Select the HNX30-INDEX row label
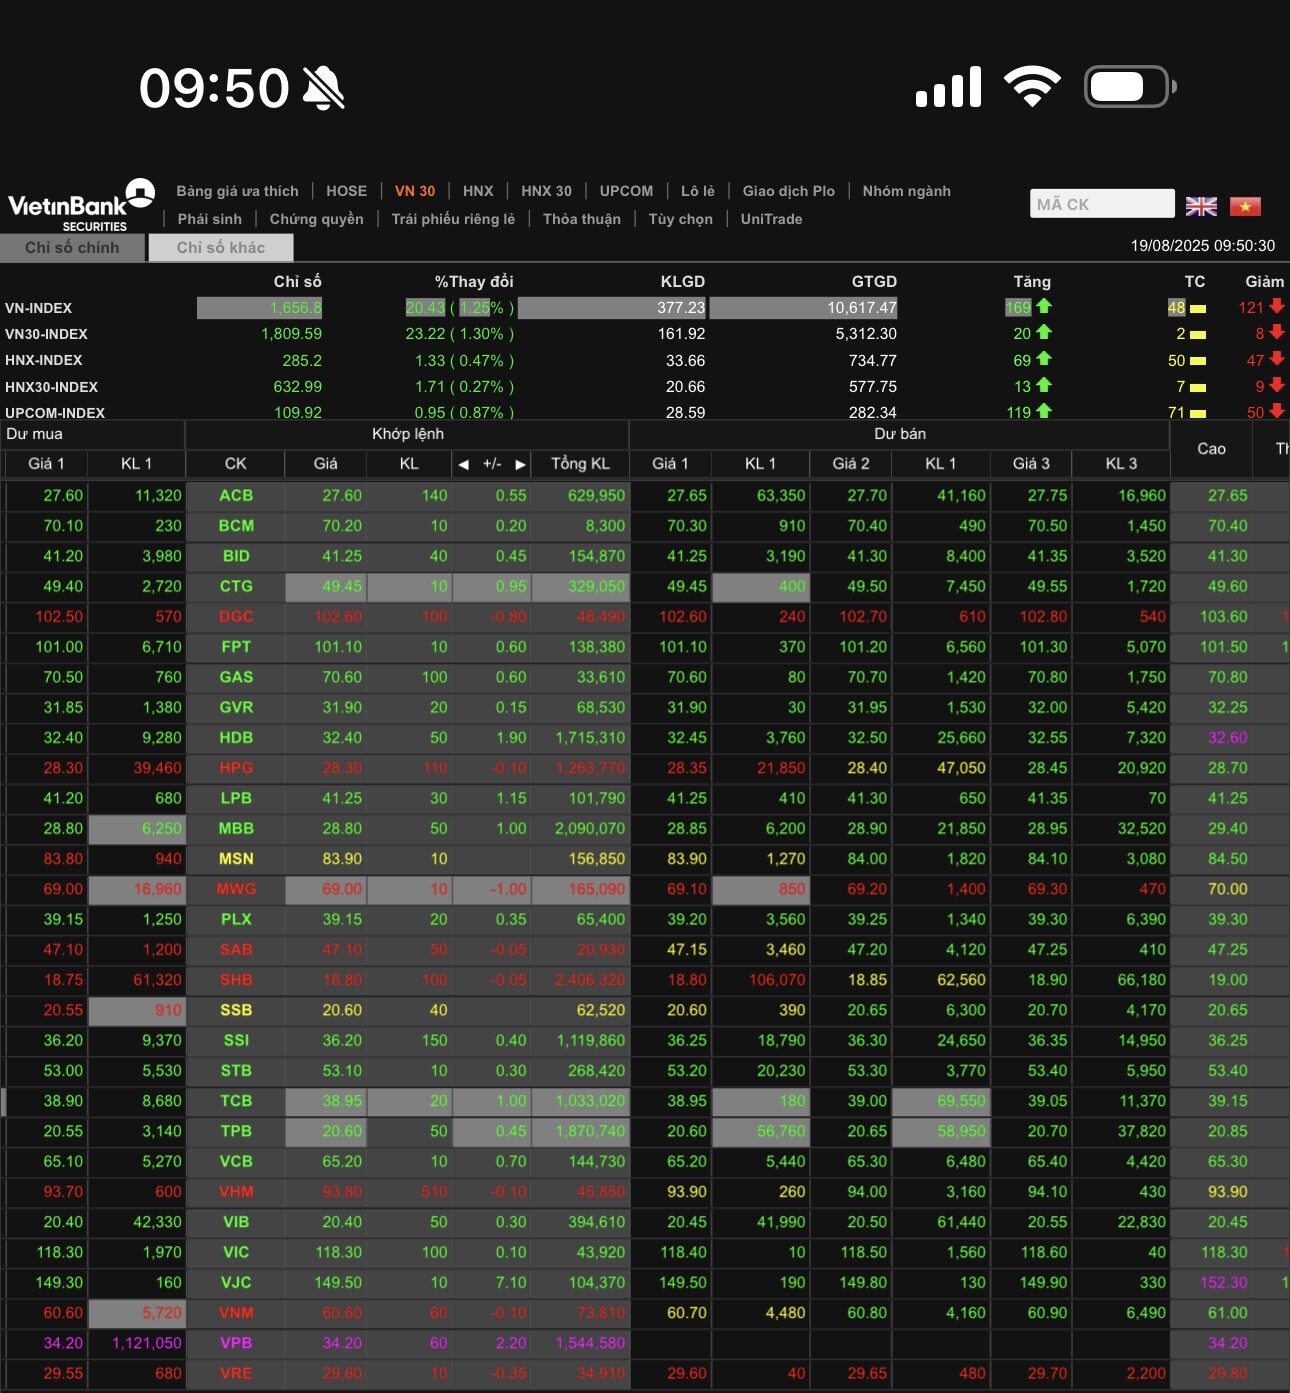Screen dimensions: 1290x1393 tap(51, 387)
